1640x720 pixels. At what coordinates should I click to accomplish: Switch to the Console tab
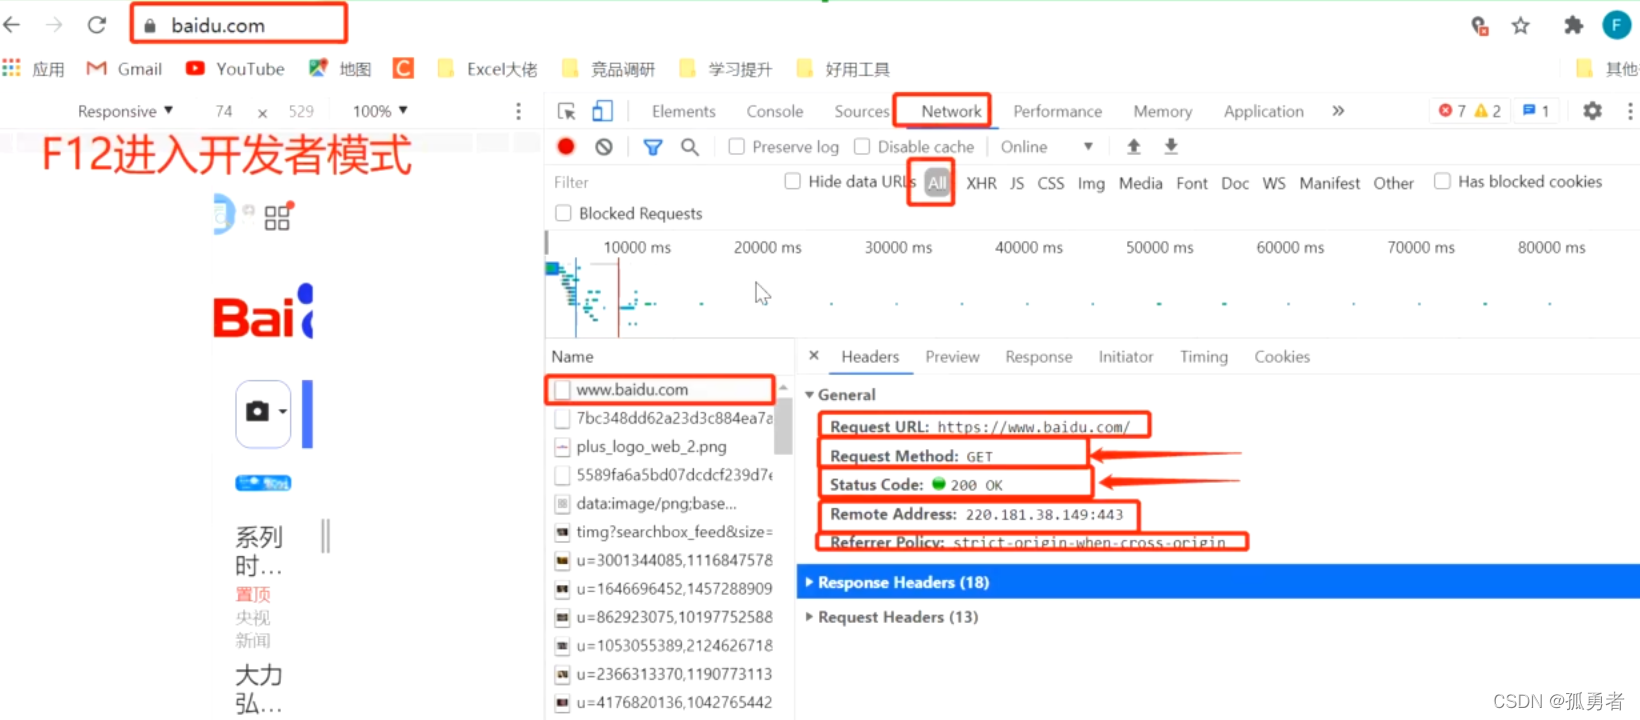point(775,111)
